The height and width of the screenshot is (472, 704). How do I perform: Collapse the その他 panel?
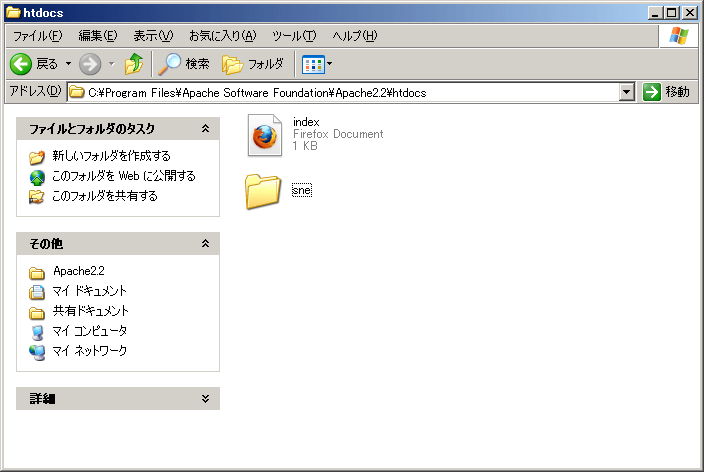(x=205, y=243)
